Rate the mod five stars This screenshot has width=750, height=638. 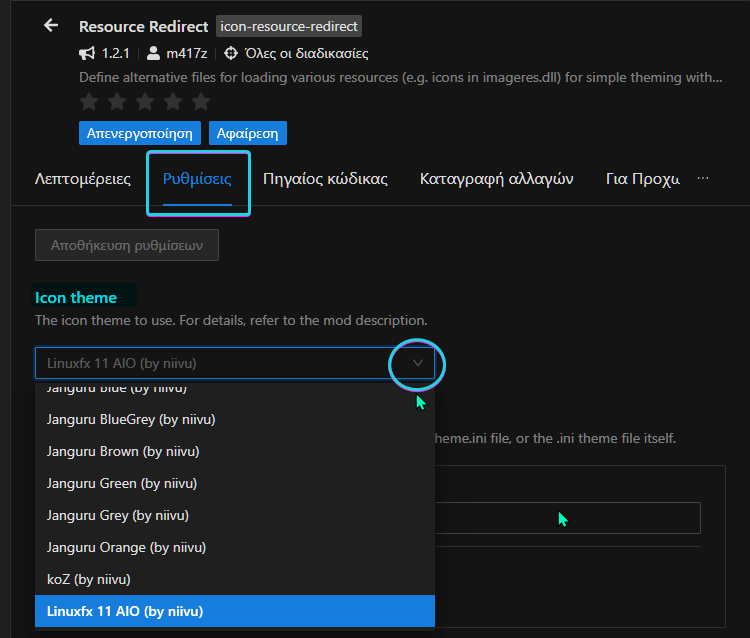201,101
